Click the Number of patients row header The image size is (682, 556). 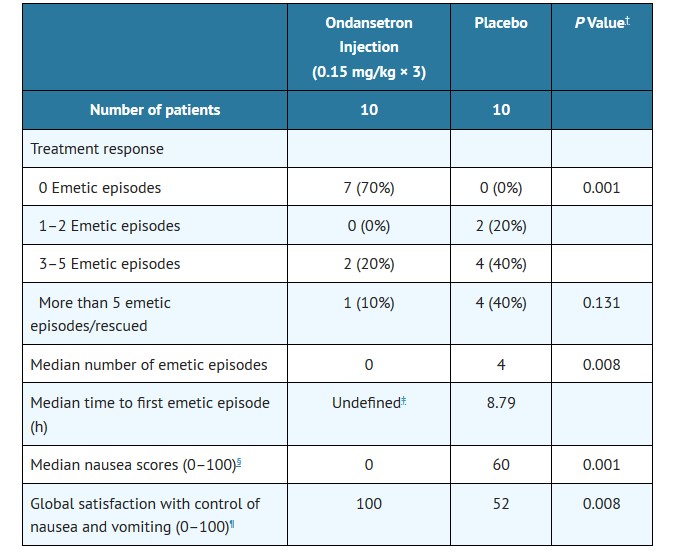[x=155, y=110]
